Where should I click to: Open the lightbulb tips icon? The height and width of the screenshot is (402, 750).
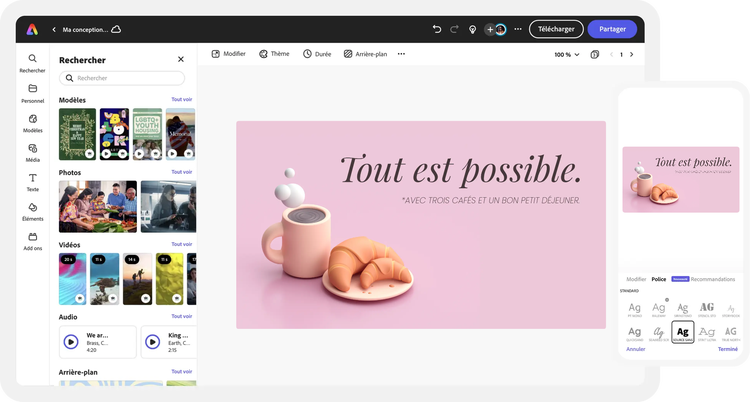tap(473, 30)
